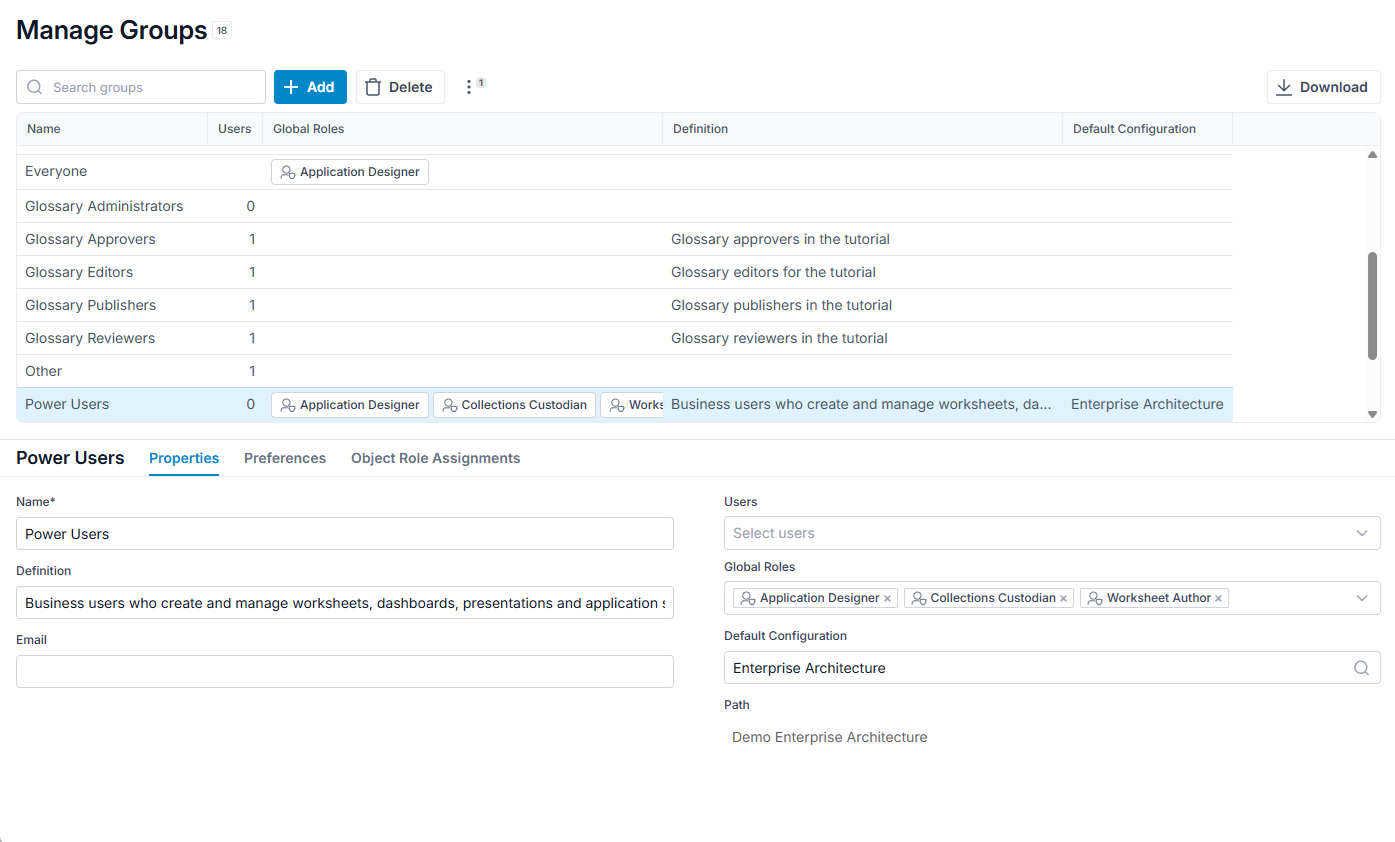This screenshot has width=1395, height=842.
Task: Open the Object Role Assignments tab
Action: pyautogui.click(x=435, y=458)
